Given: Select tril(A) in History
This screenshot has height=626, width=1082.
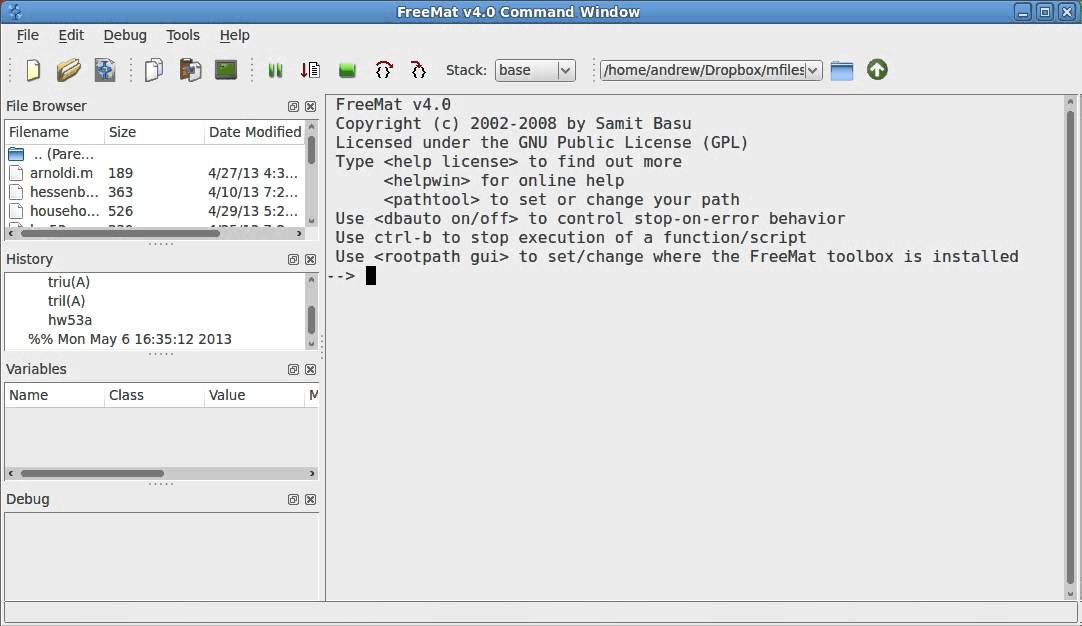Looking at the screenshot, I should [x=66, y=302].
